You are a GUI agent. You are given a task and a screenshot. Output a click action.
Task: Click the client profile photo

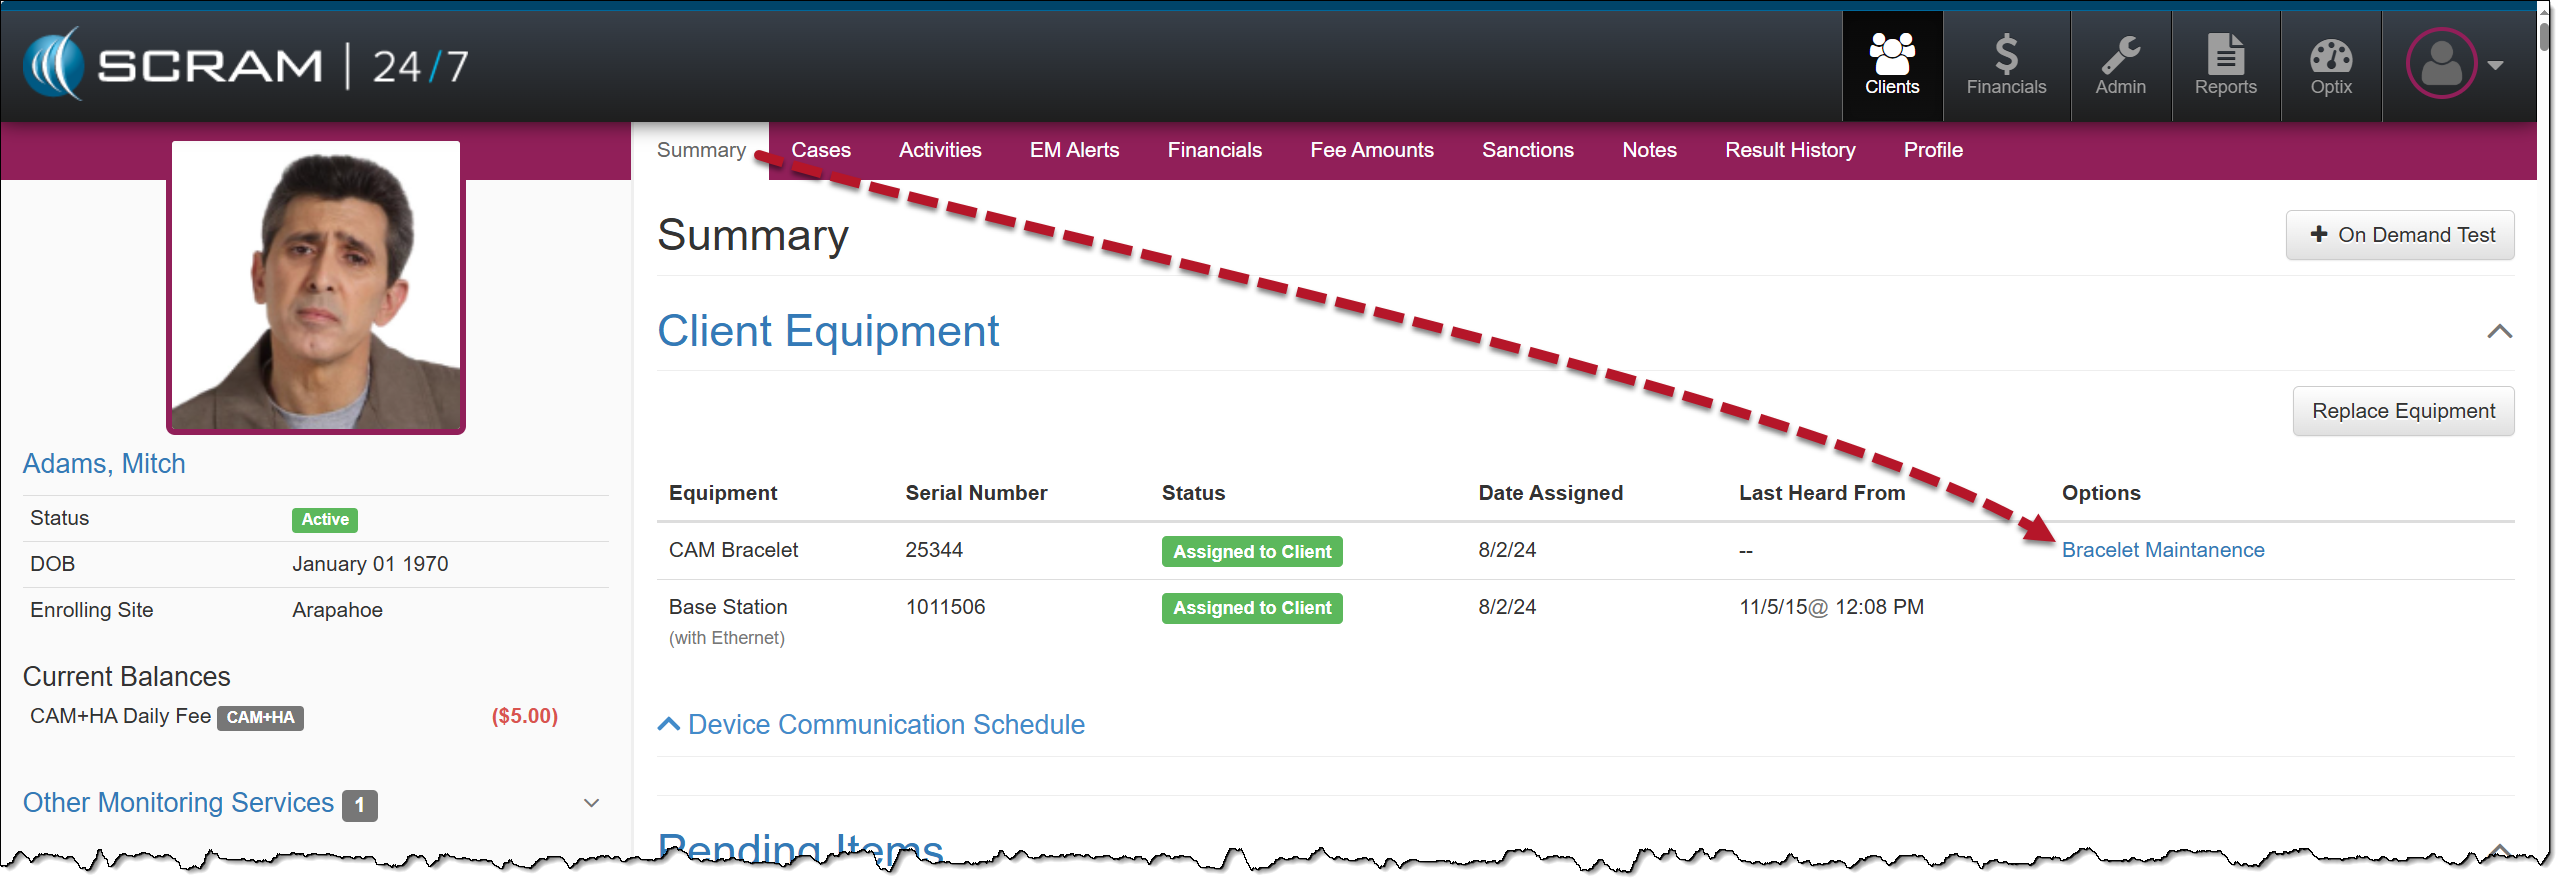[316, 287]
